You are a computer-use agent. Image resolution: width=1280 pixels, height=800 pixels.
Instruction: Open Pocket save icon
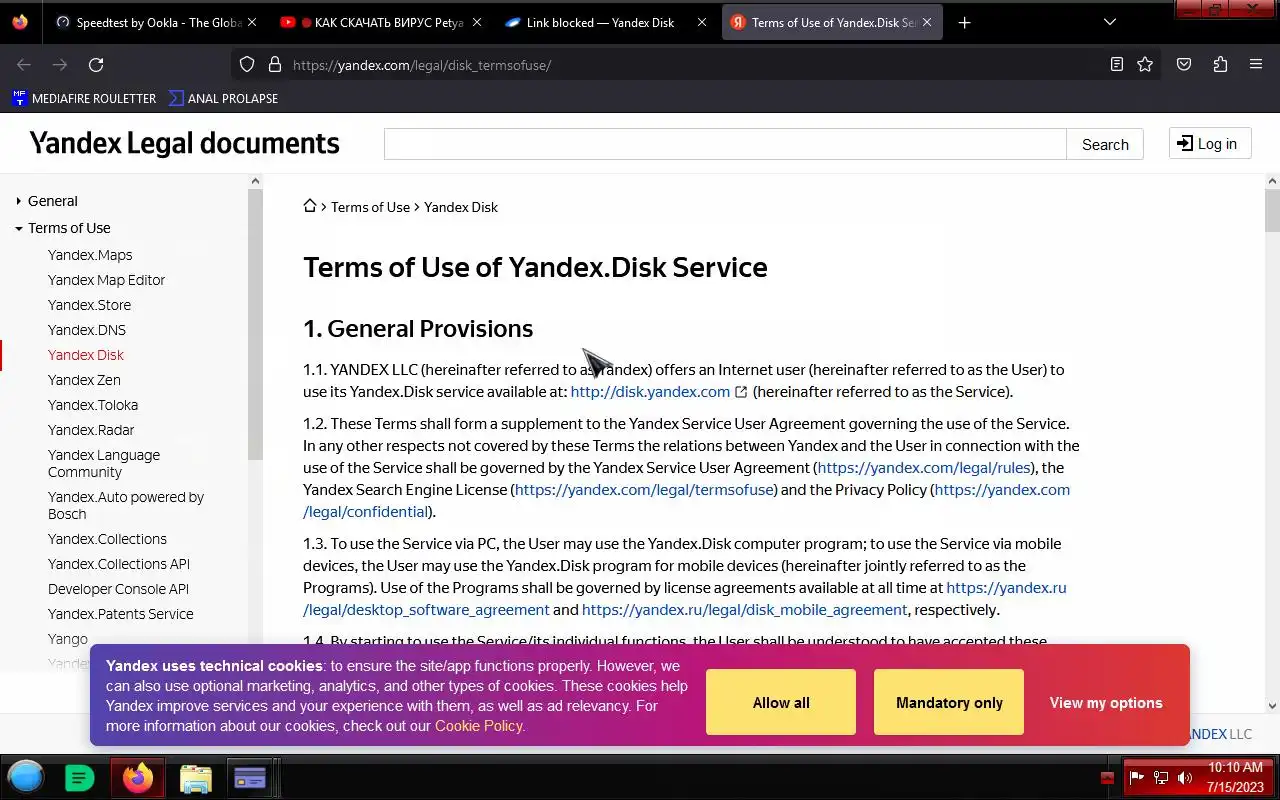1184,65
